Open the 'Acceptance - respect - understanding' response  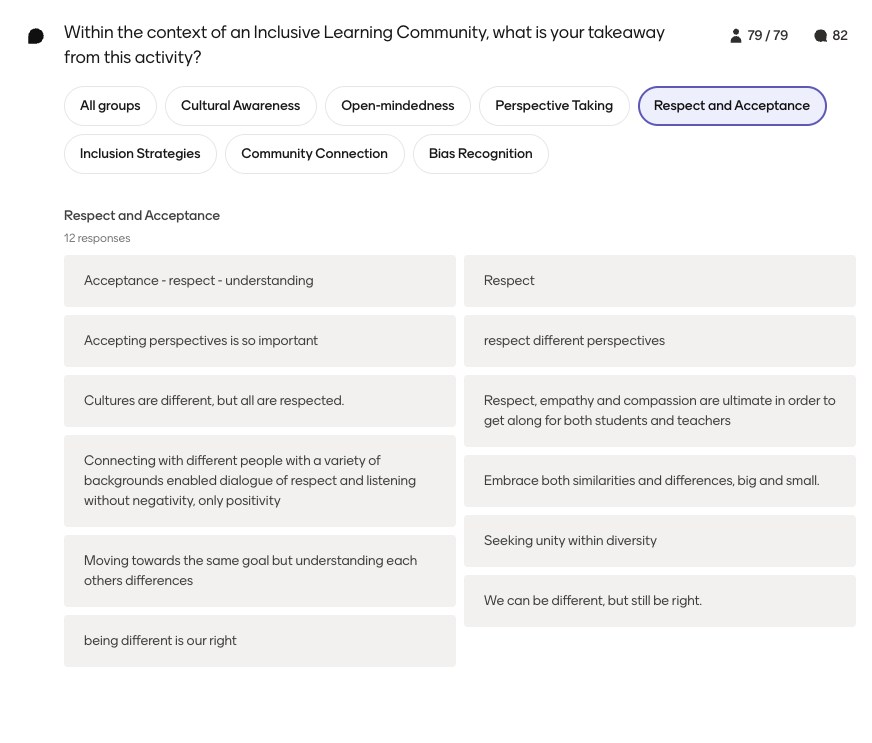(x=260, y=281)
